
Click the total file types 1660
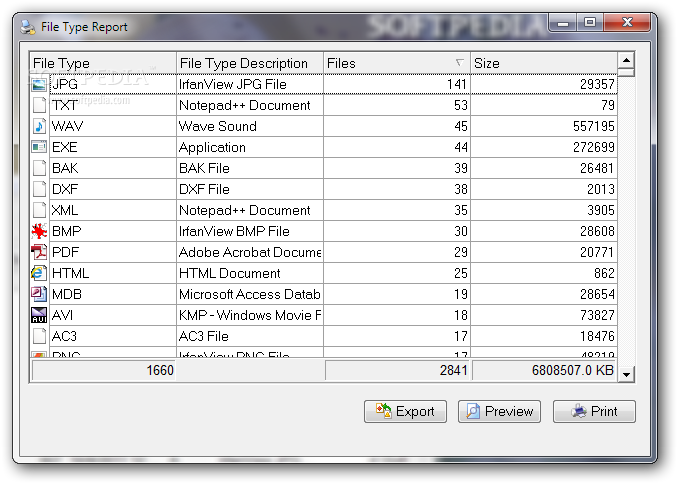(x=160, y=370)
